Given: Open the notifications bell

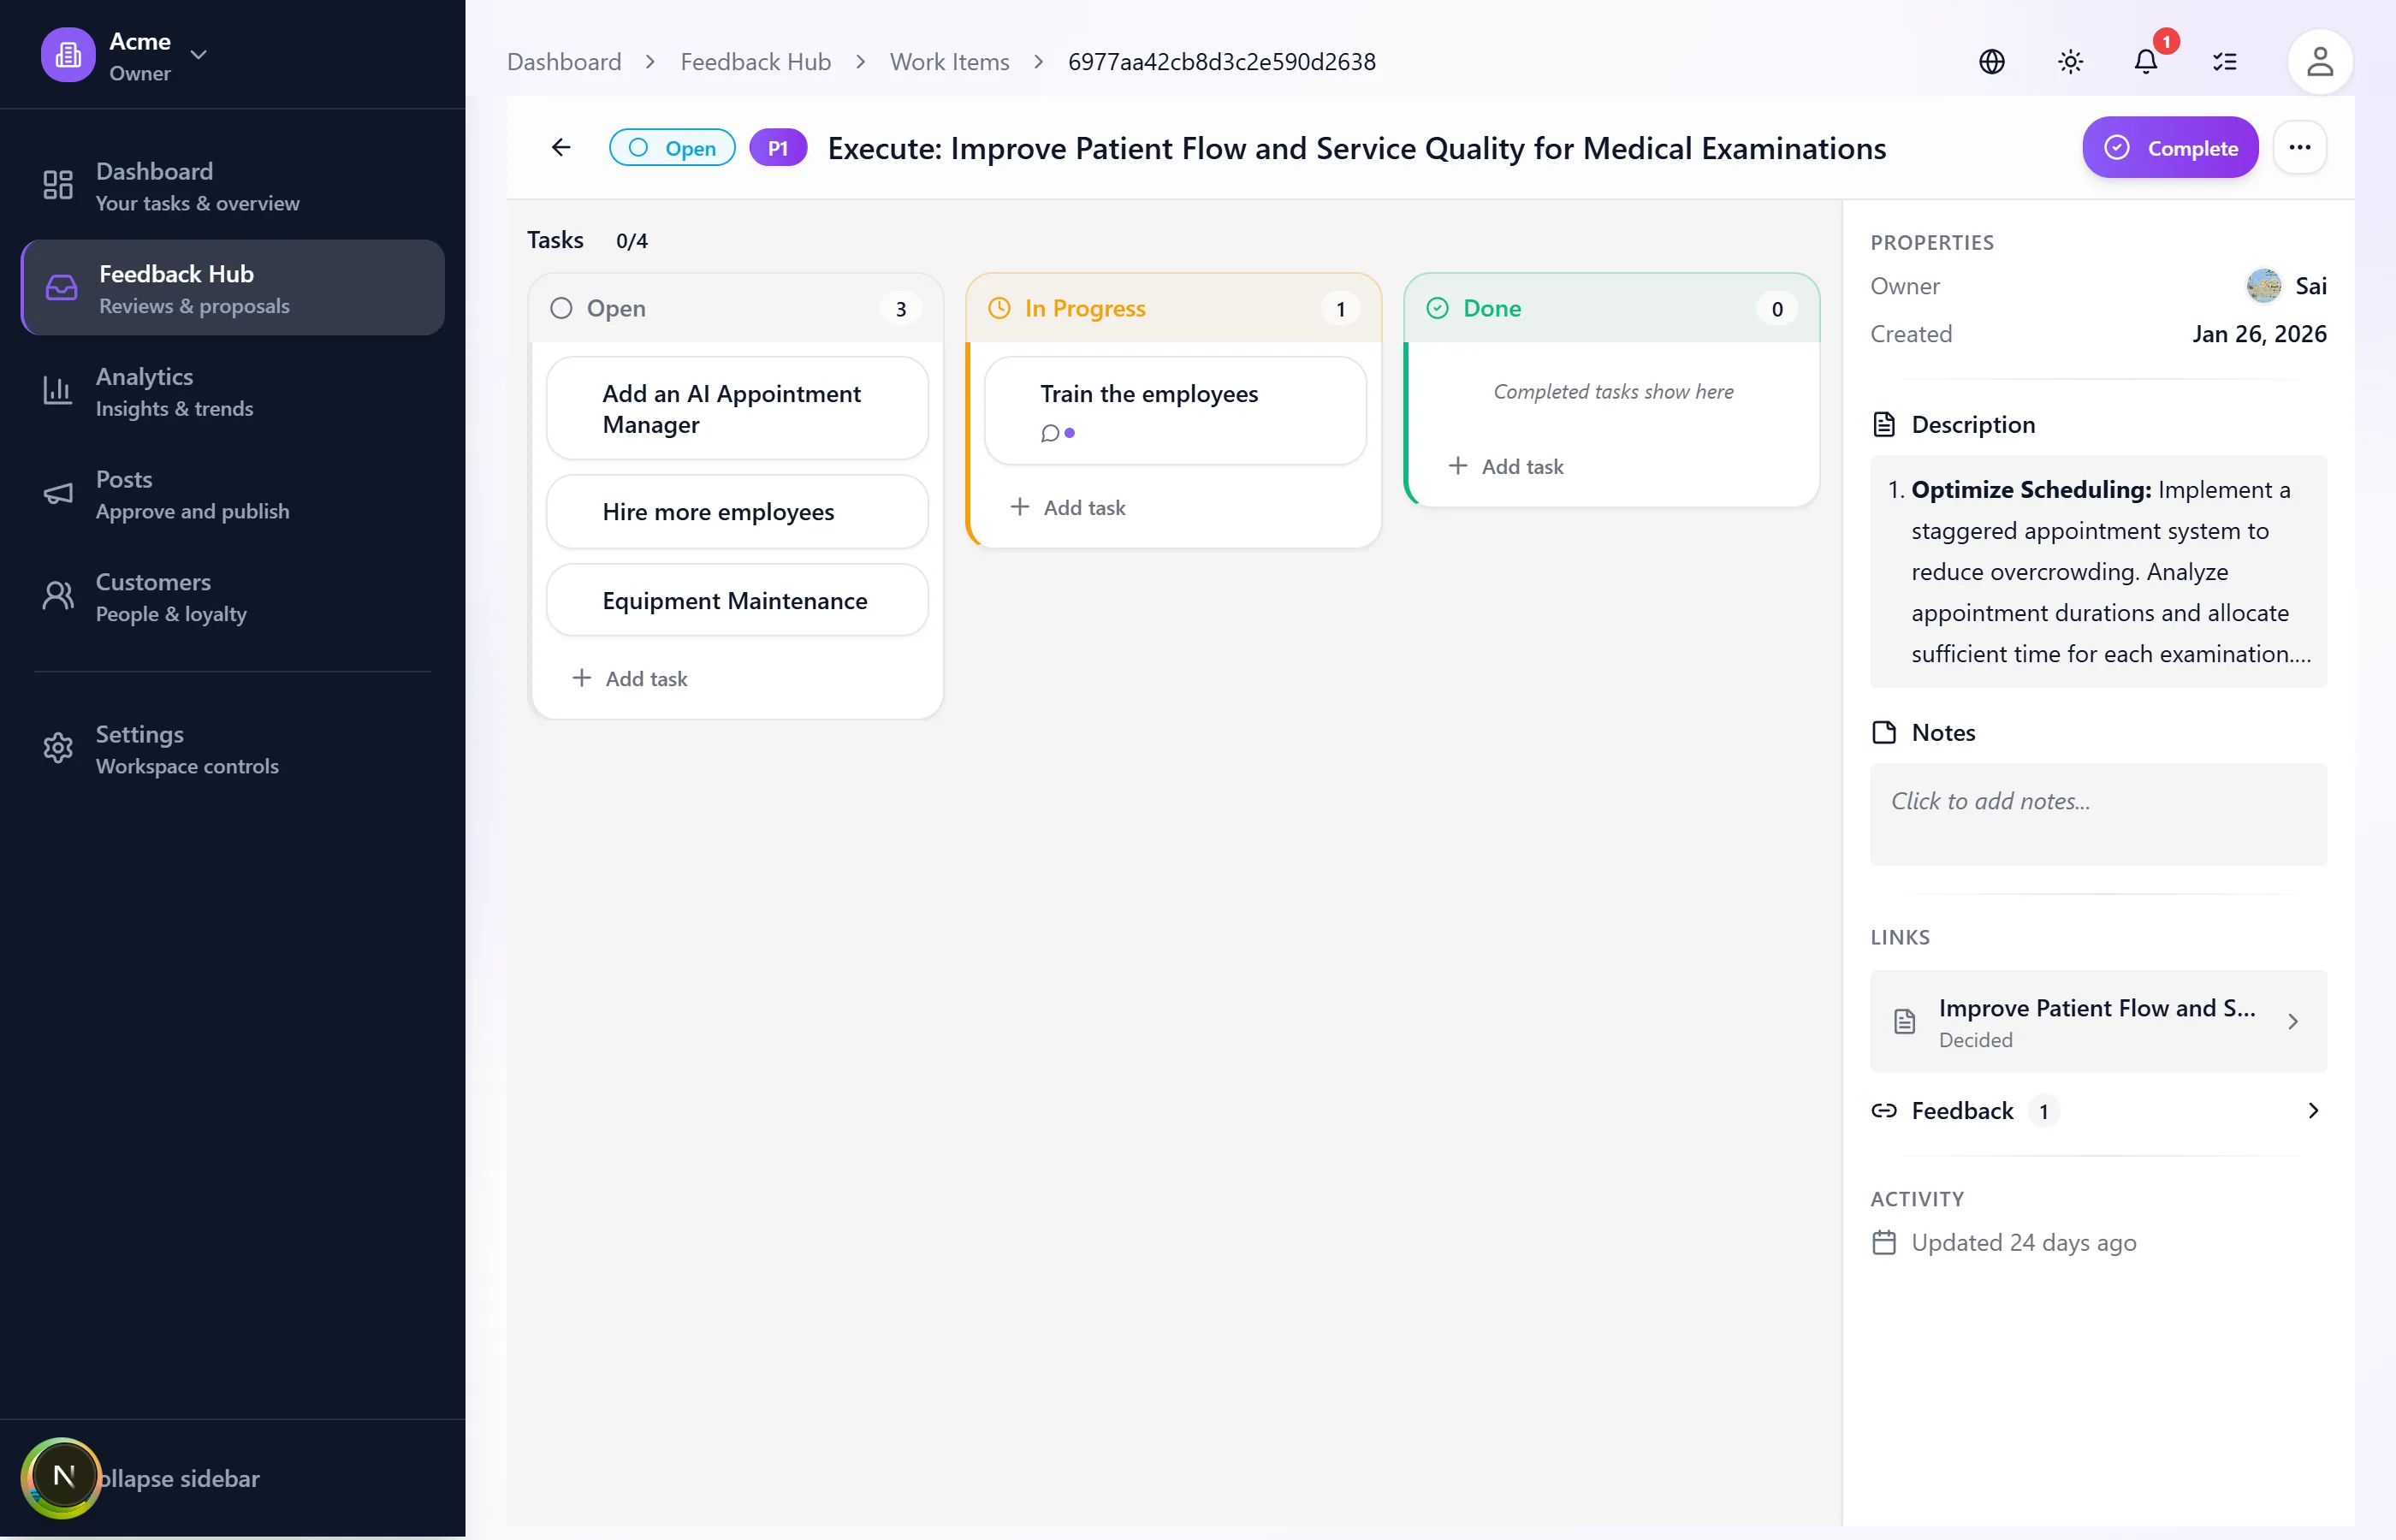Looking at the screenshot, I should pos(2145,62).
